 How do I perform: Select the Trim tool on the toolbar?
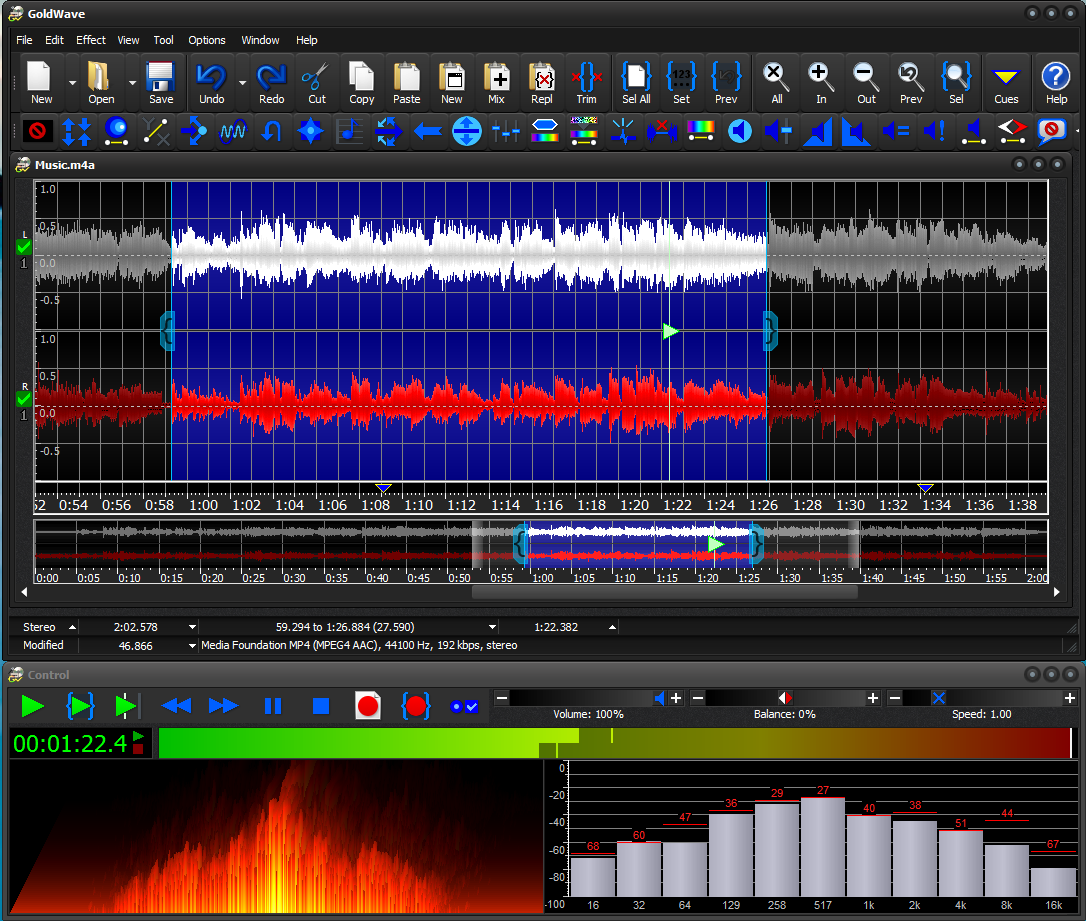click(x=587, y=83)
